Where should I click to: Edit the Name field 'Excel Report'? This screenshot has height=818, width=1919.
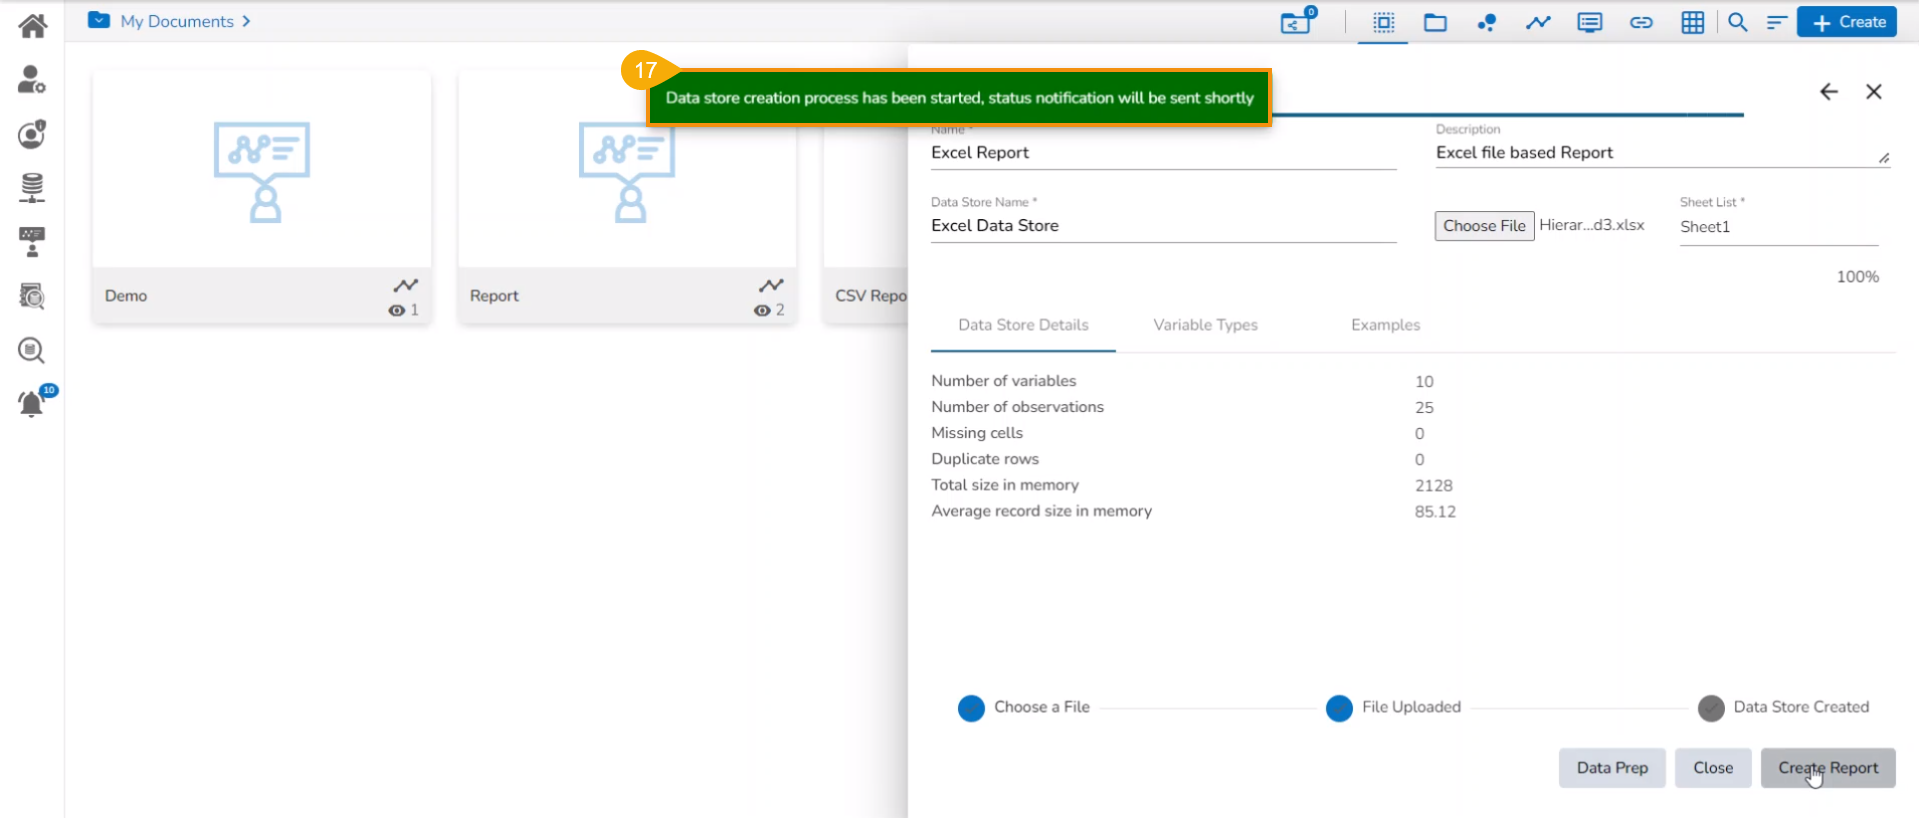[1163, 153]
